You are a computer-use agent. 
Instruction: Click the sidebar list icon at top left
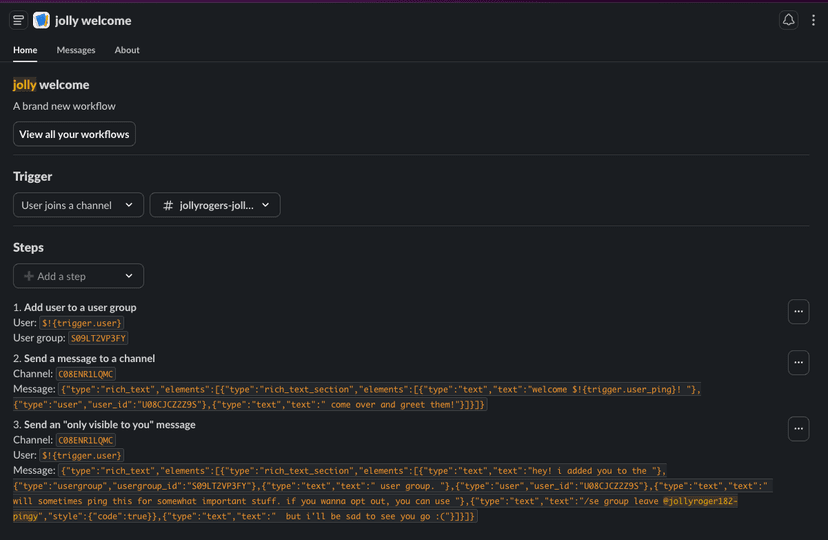point(18,20)
